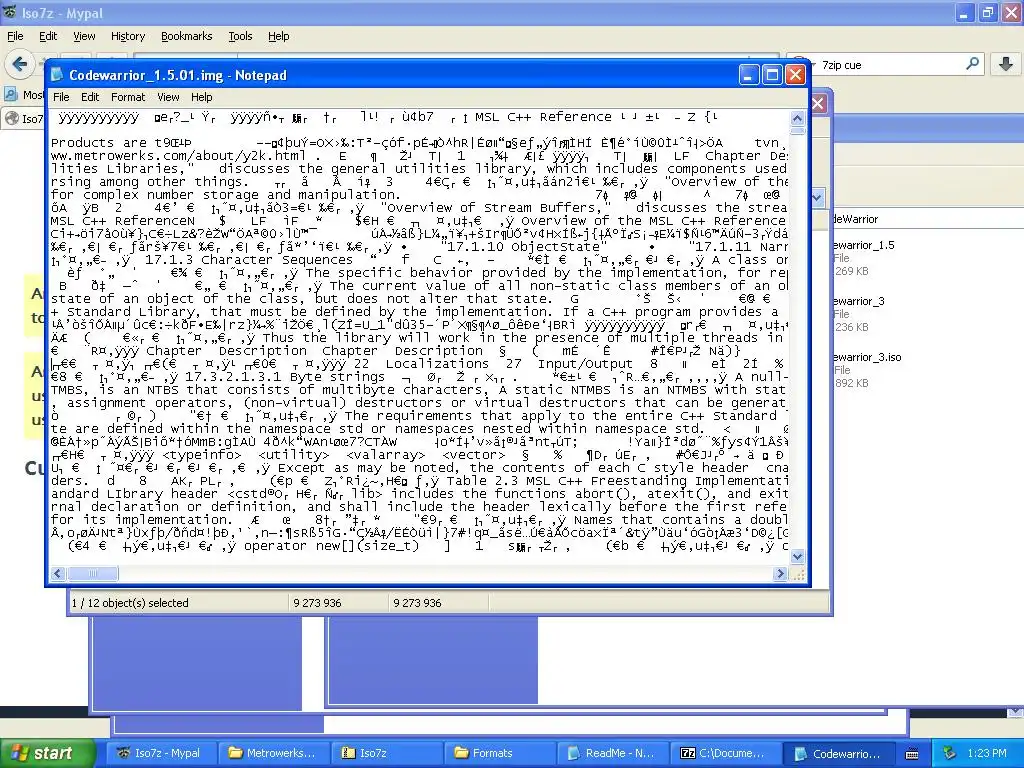Viewport: 1024px width, 768px height.
Task: Click Notepad vertical scrollbar down arrow
Action: (x=797, y=556)
